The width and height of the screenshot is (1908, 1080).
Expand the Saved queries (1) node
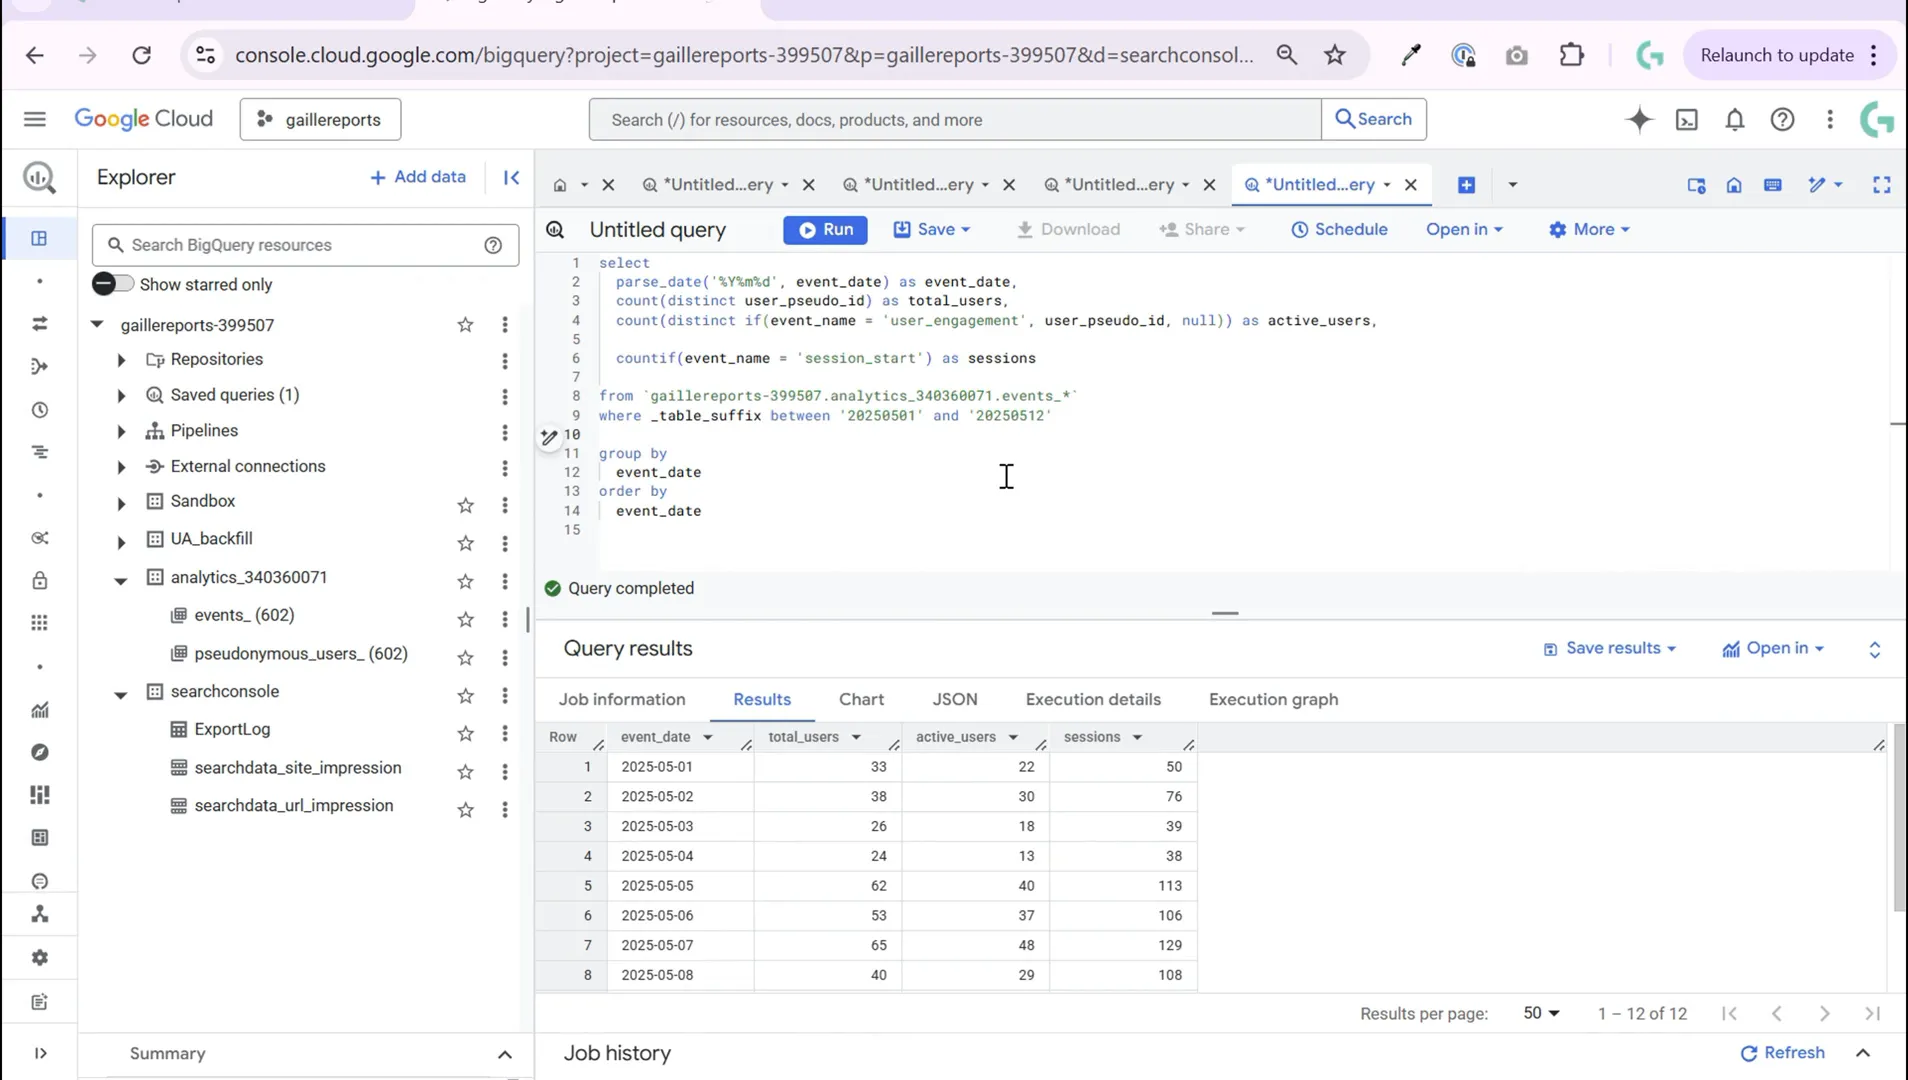pyautogui.click(x=121, y=396)
